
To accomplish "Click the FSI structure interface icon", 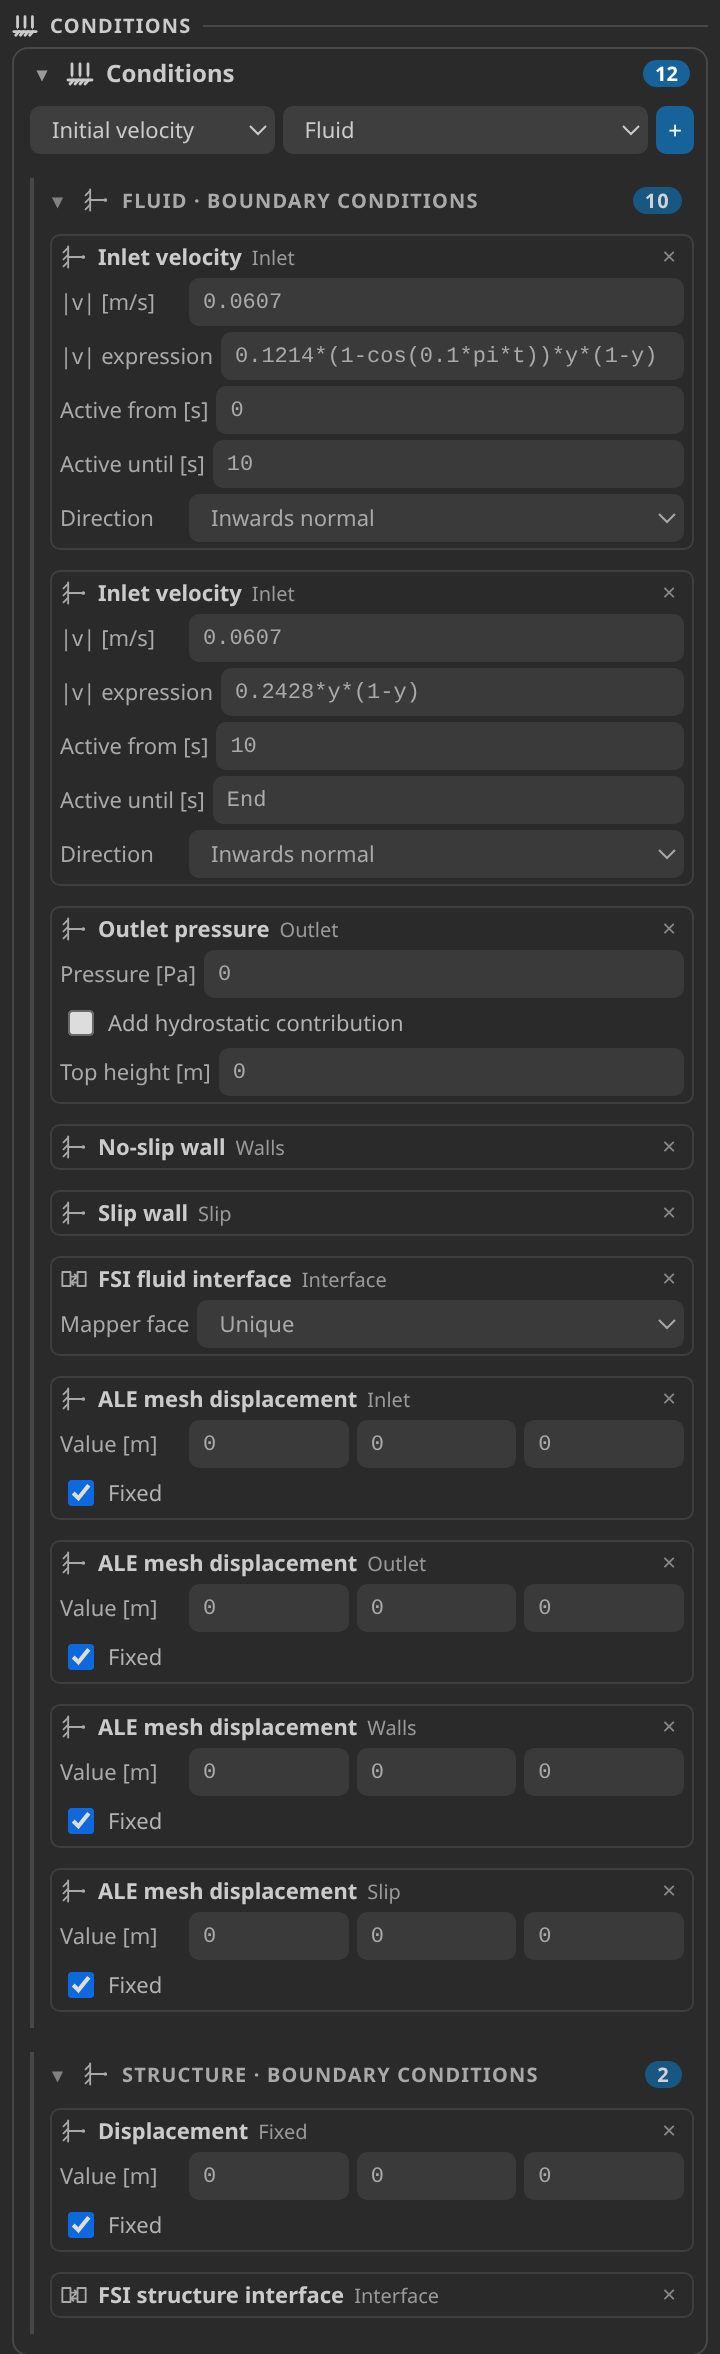I will click(x=74, y=2295).
